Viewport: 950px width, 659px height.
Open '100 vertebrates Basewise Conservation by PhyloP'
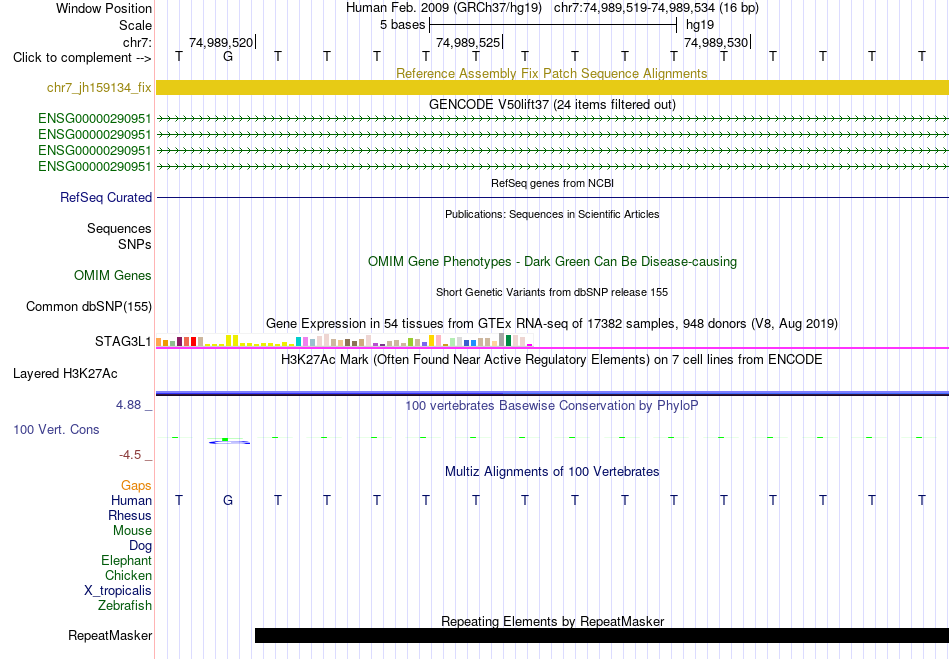tap(552, 406)
